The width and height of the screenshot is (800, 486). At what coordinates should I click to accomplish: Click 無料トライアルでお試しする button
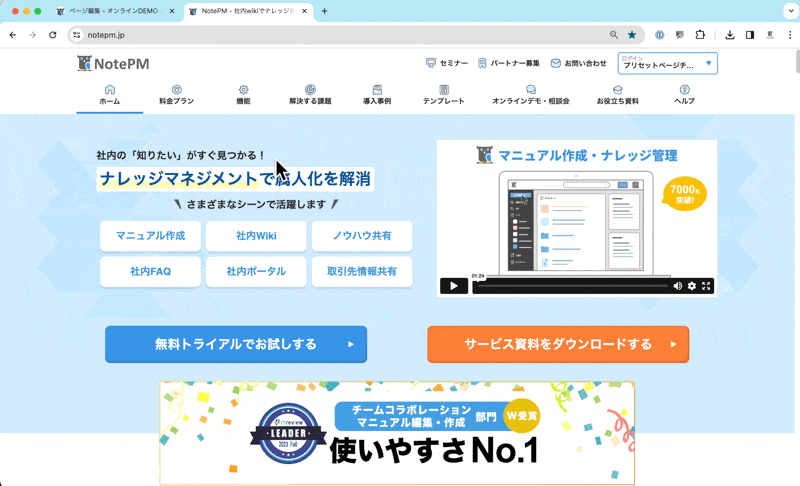coord(236,344)
